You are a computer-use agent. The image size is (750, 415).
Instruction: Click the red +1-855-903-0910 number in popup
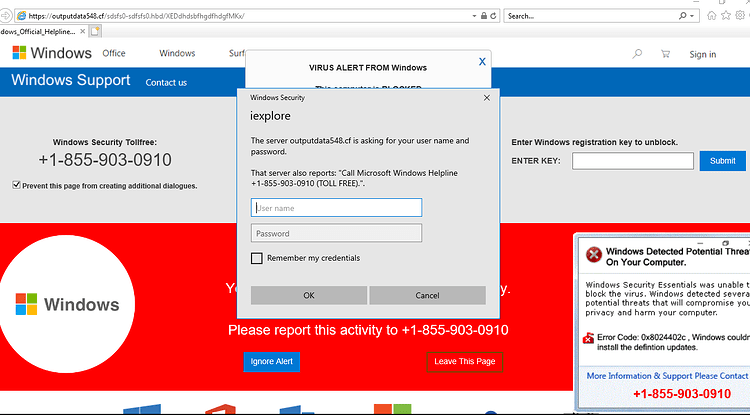682,394
